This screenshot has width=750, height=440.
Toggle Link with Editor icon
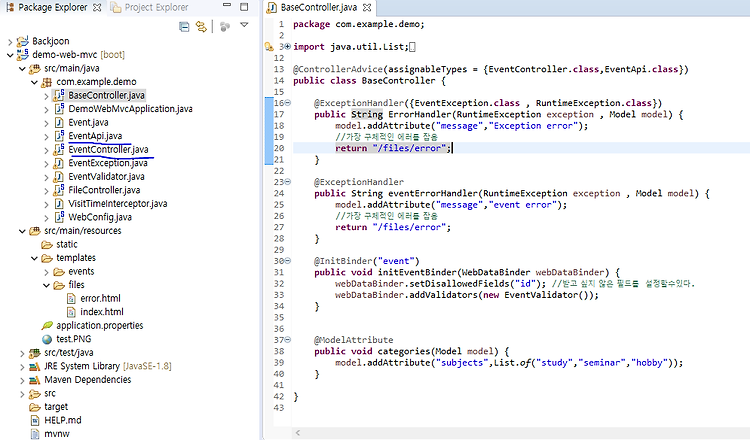201,26
